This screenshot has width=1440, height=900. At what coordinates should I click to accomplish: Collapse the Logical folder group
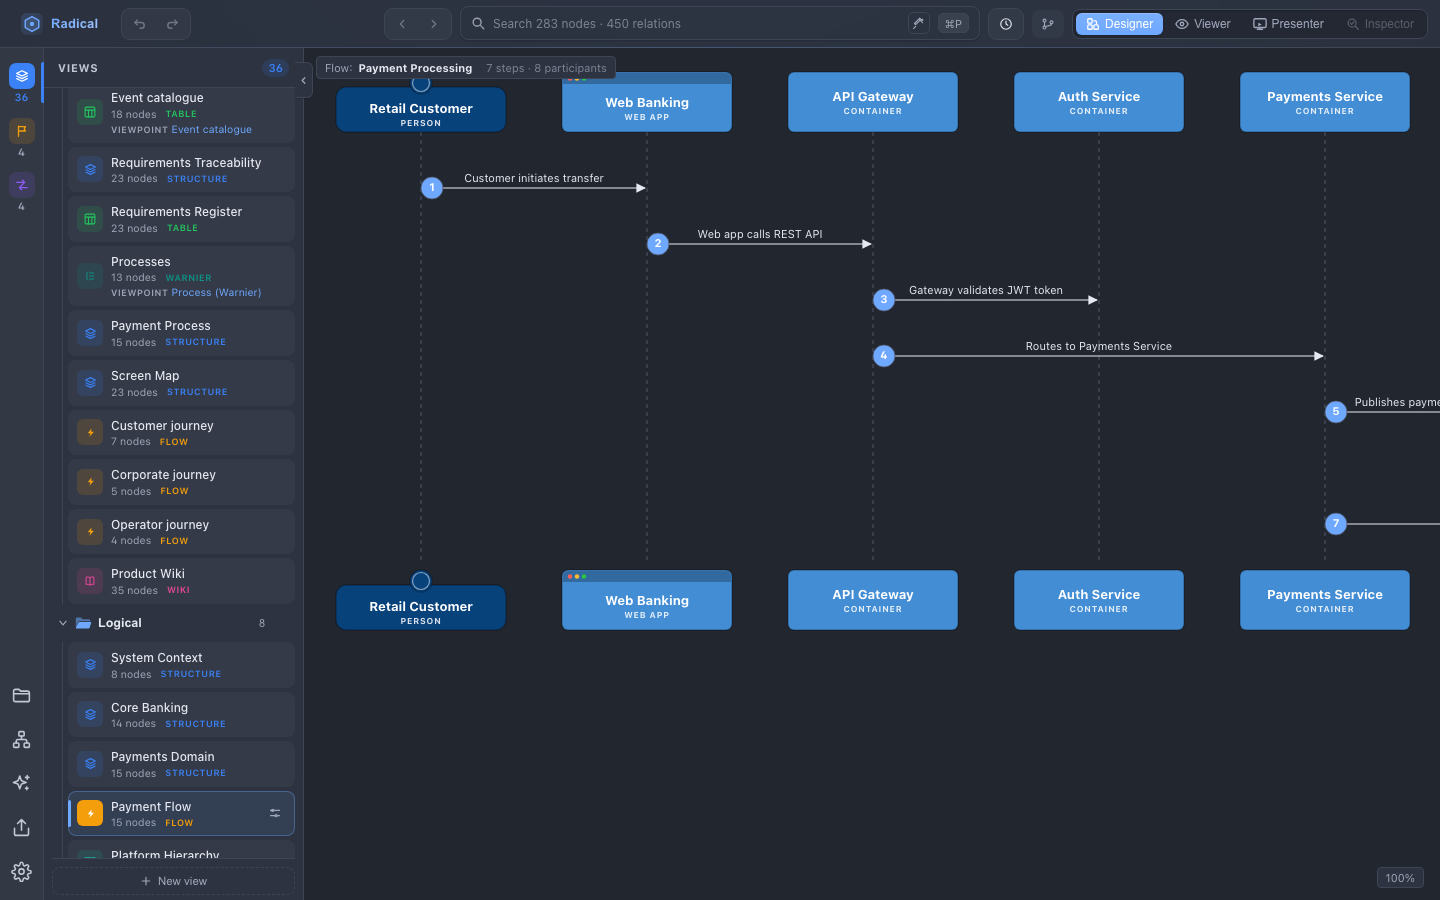pyautogui.click(x=63, y=623)
